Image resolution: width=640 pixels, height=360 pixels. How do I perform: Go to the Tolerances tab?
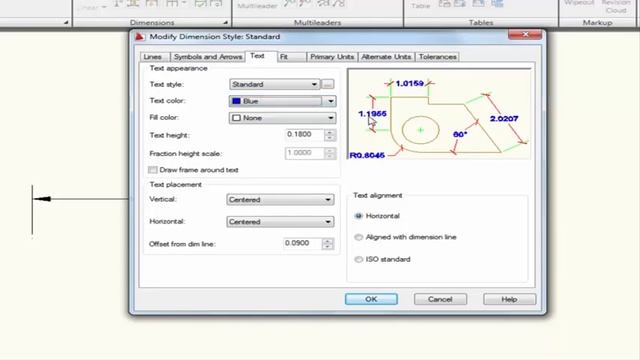pyautogui.click(x=437, y=57)
